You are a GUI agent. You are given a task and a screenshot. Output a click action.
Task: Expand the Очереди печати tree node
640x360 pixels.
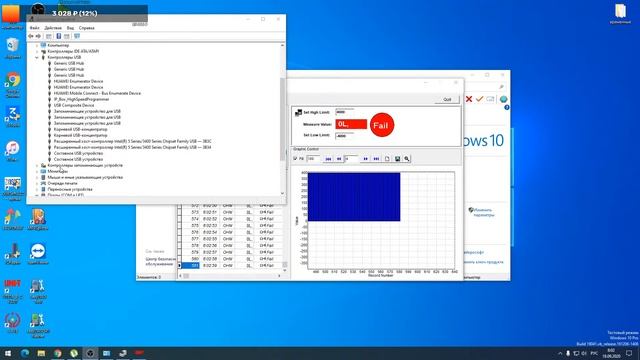[37, 183]
